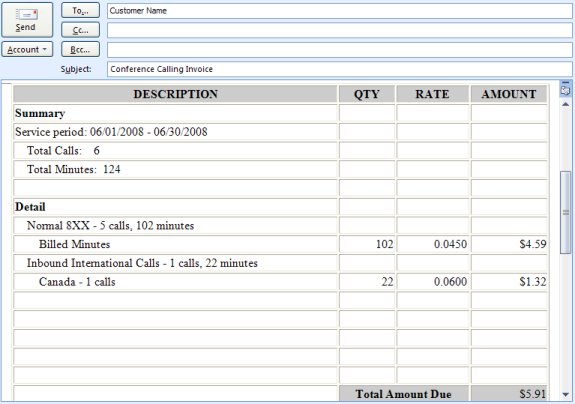Viewport: 575px width, 404px height.
Task: Send the Conference Calling Invoice email
Action: click(27, 20)
